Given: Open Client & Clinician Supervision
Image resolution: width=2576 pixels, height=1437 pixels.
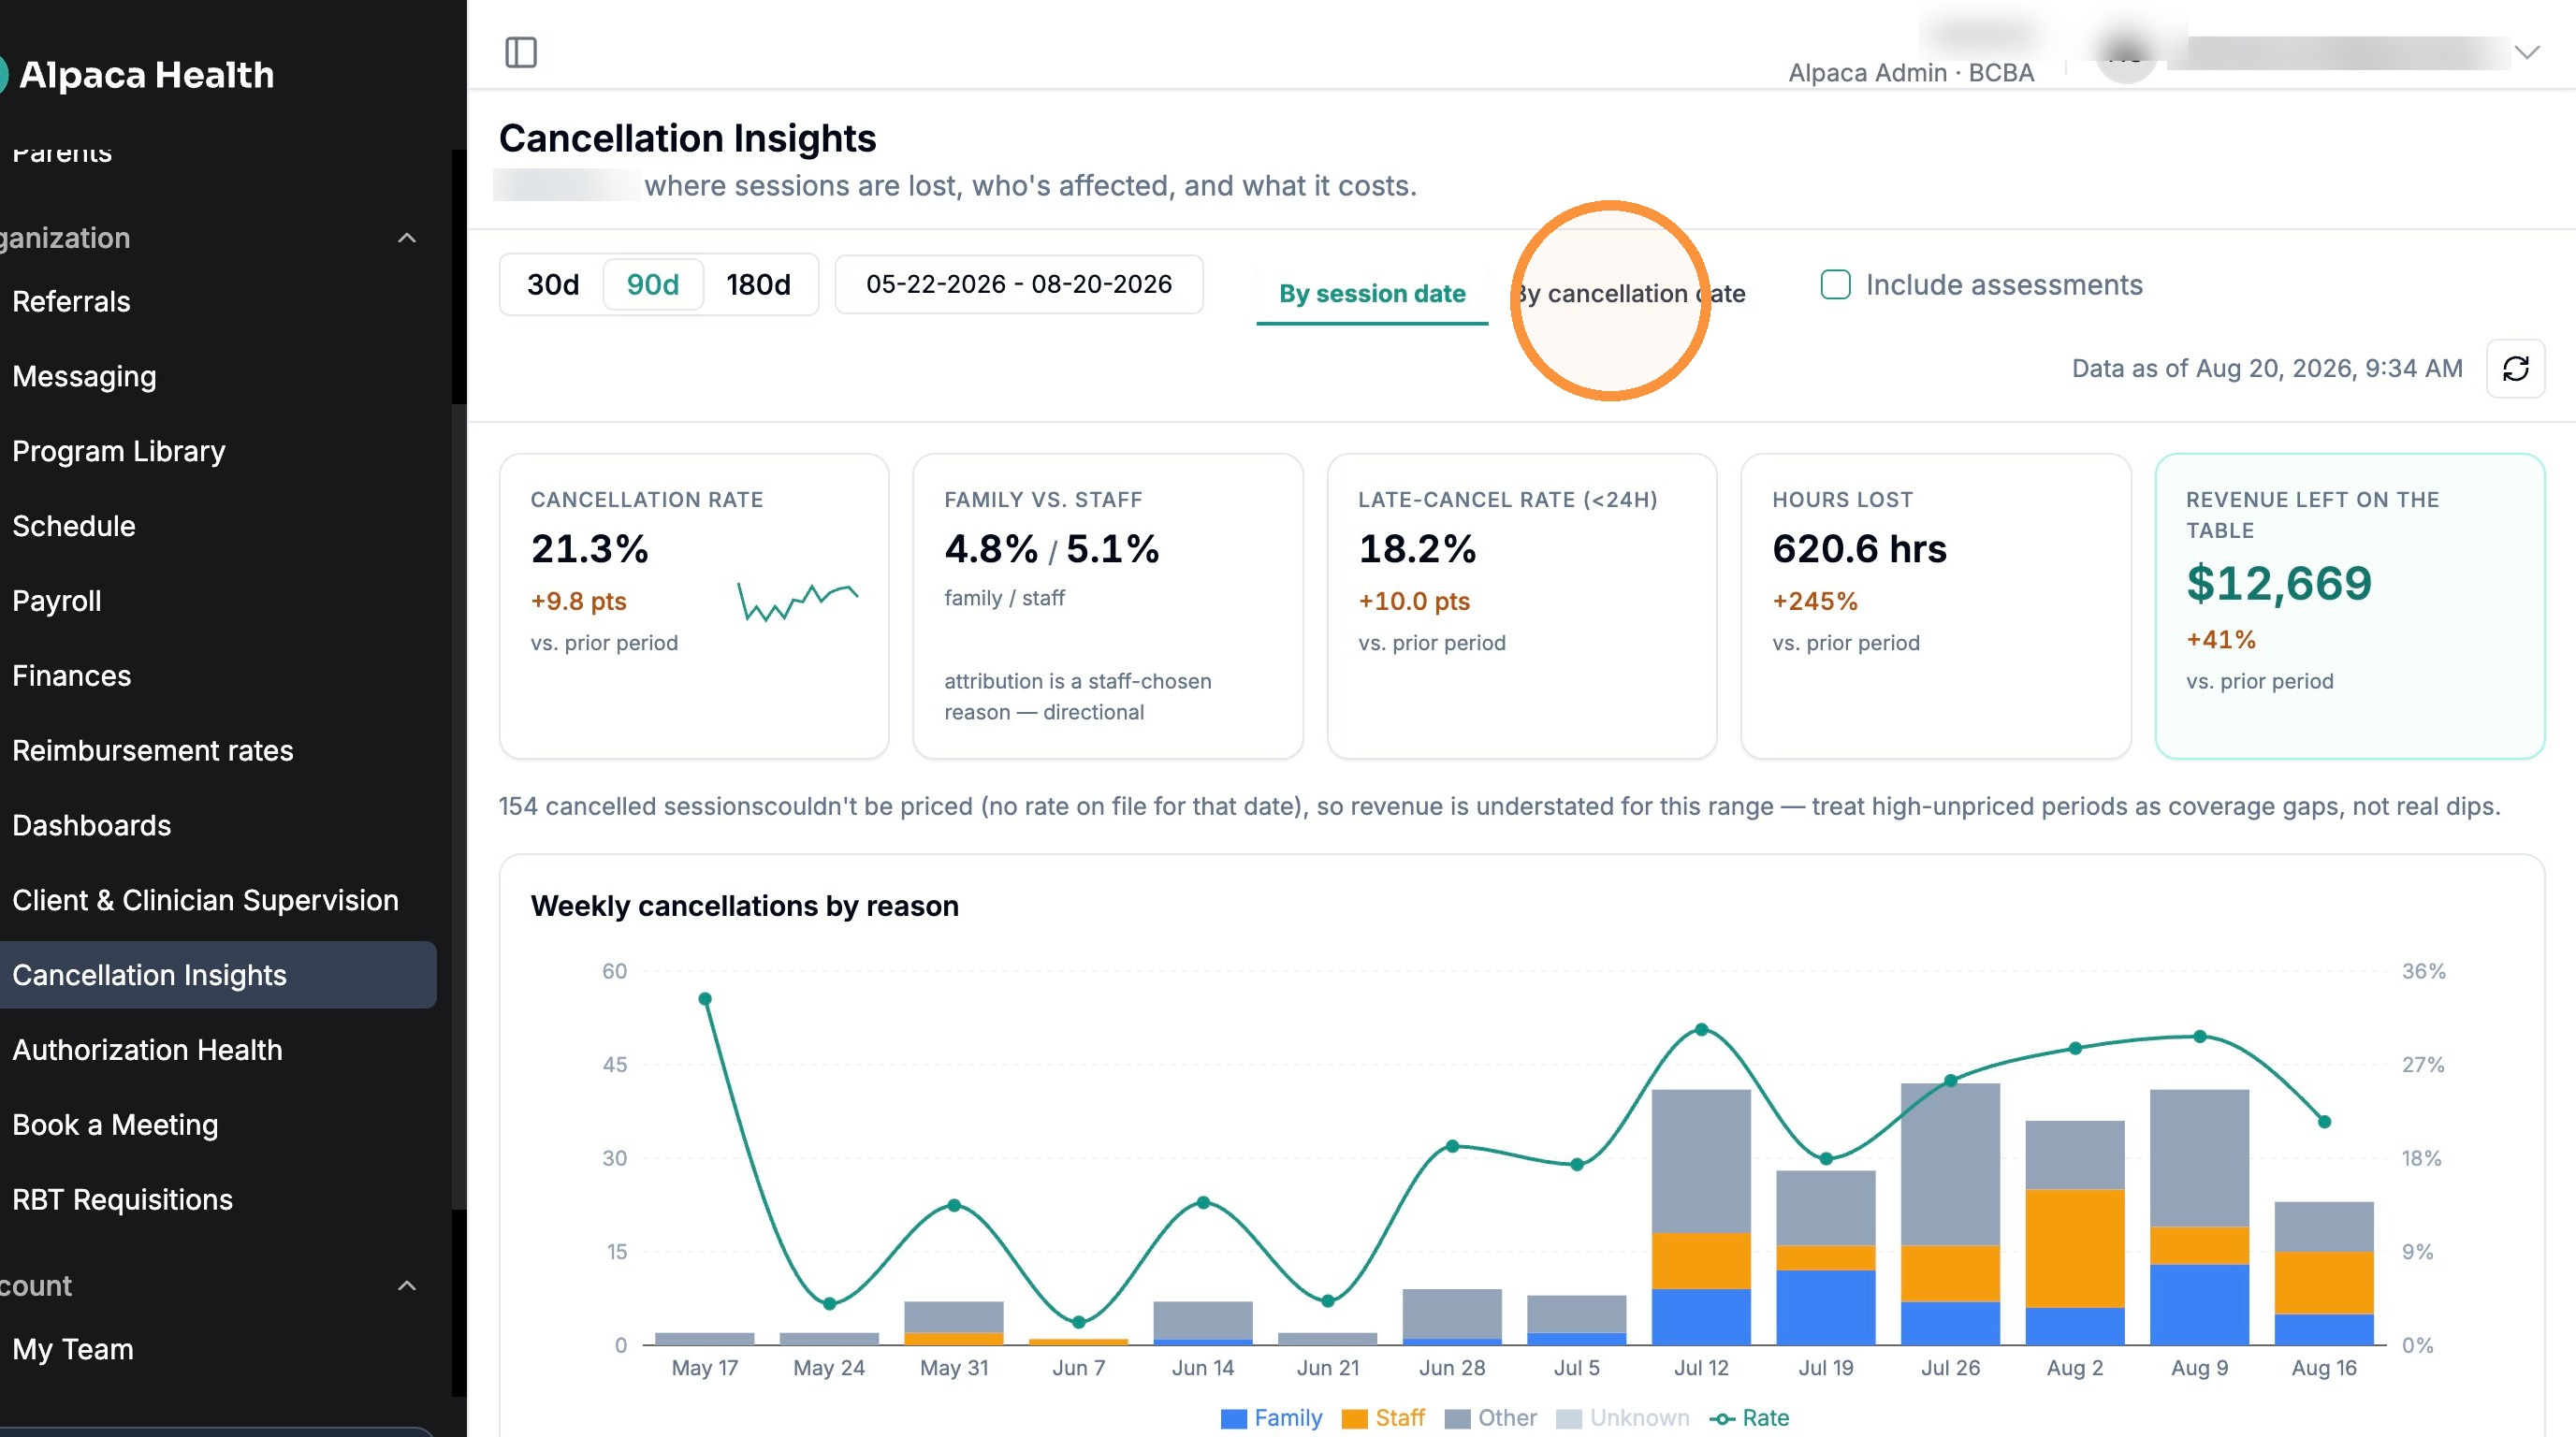Looking at the screenshot, I should (205, 901).
